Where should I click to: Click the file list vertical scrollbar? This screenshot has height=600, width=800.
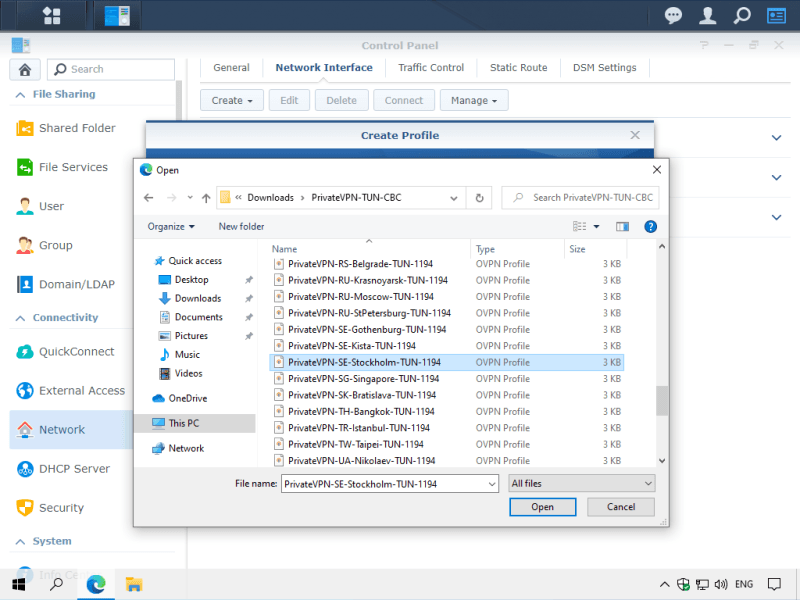coord(661,400)
